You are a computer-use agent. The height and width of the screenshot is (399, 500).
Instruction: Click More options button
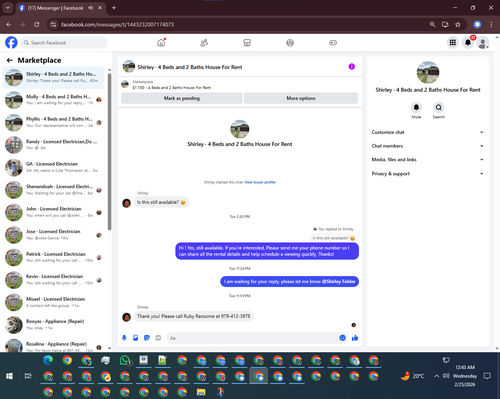click(301, 98)
